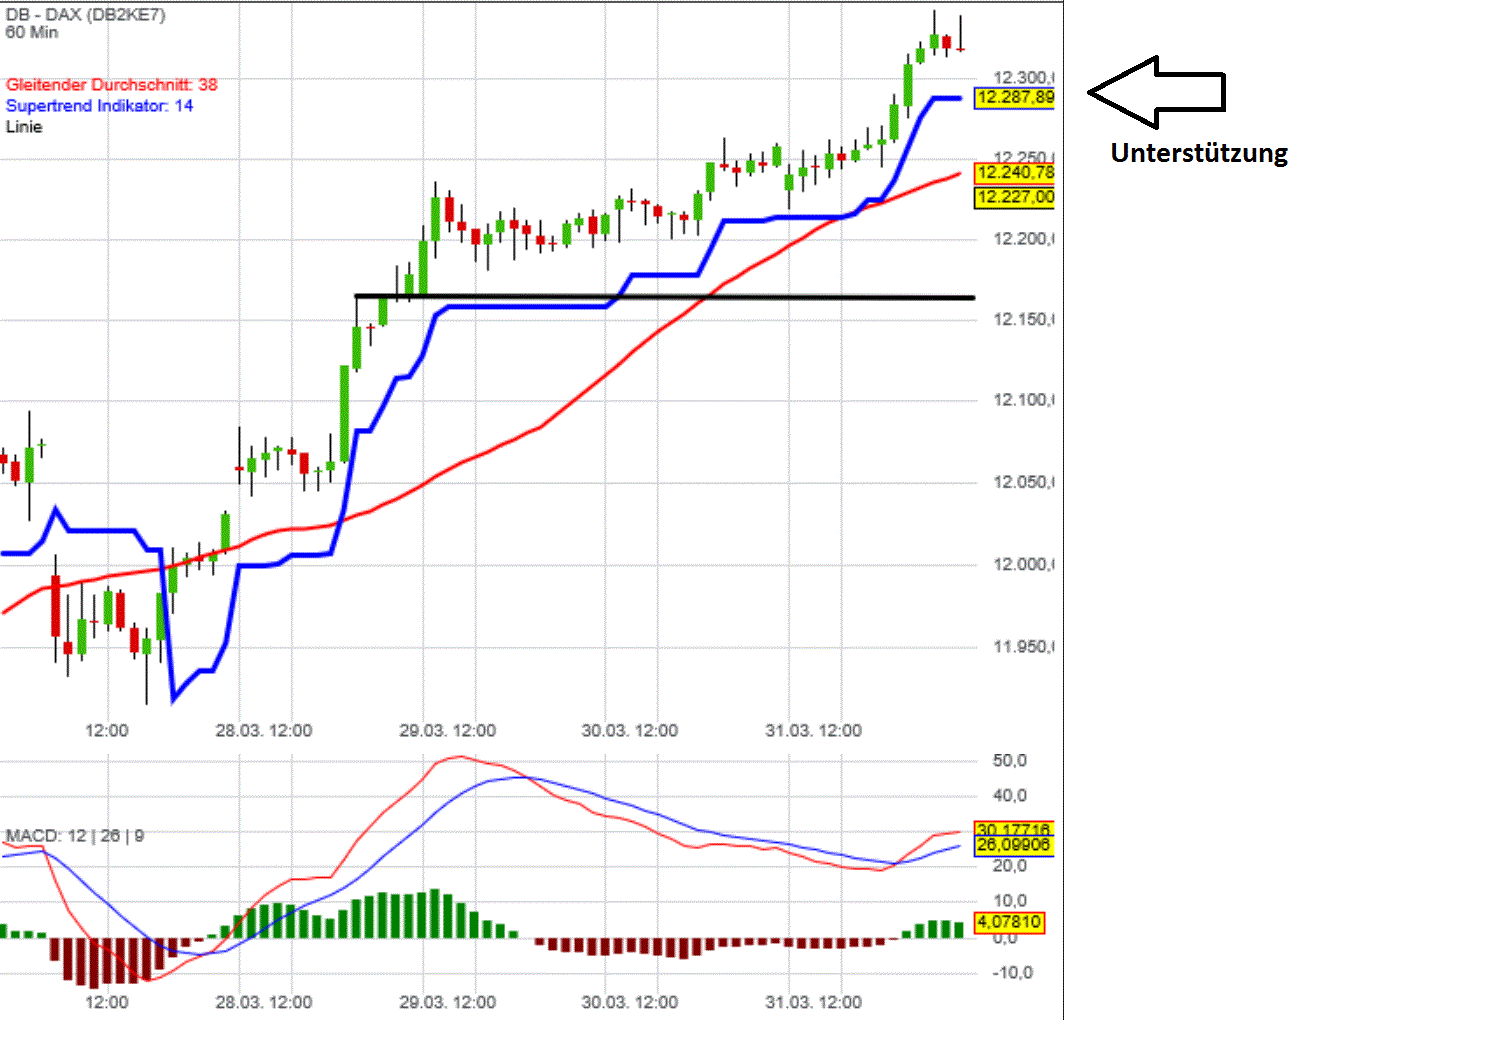The image size is (1498, 1043).
Task: Click the 31.03. 12:00 label below the MACD panel
Action: [x=812, y=1002]
